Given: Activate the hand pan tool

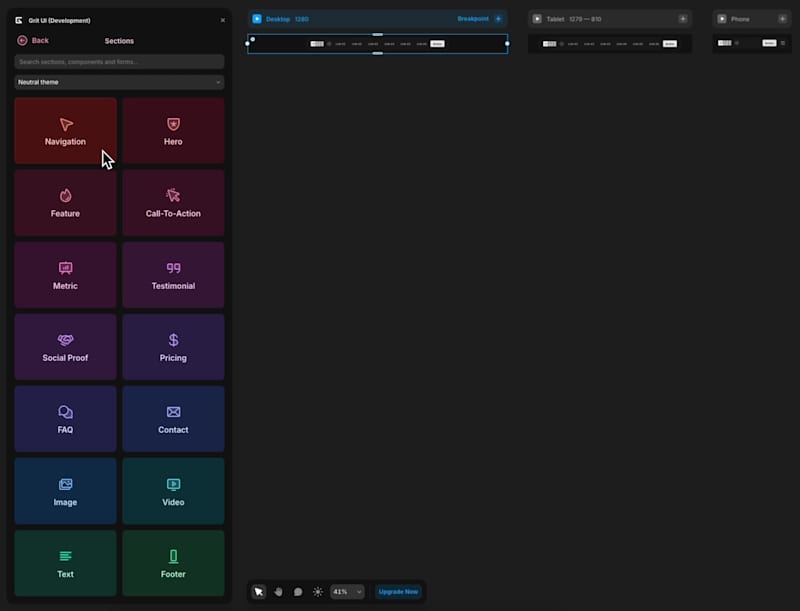Looking at the screenshot, I should click(278, 591).
